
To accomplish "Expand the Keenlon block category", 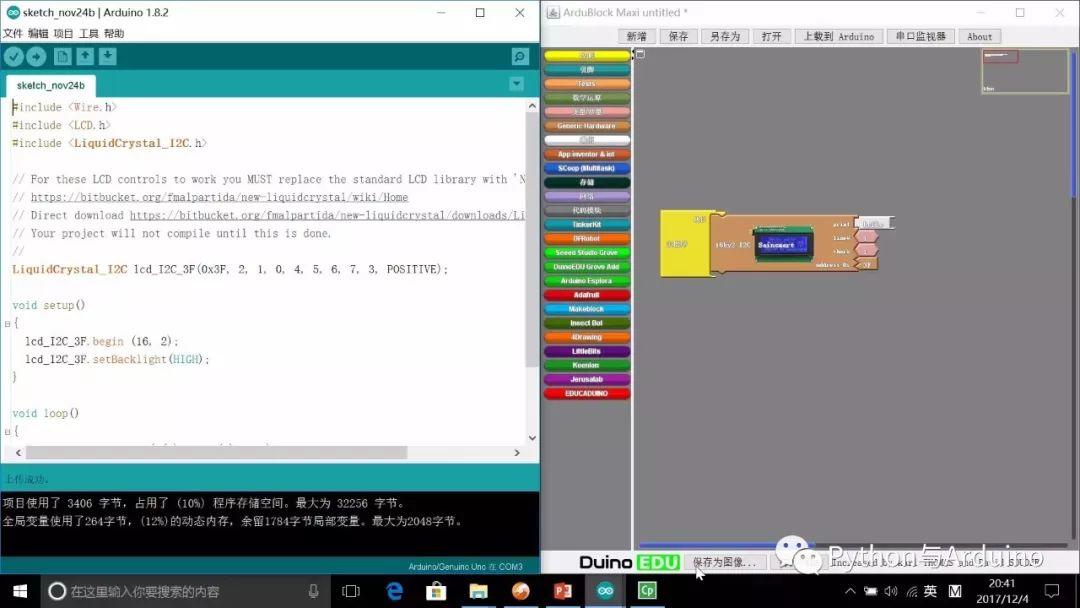I will click(586, 366).
